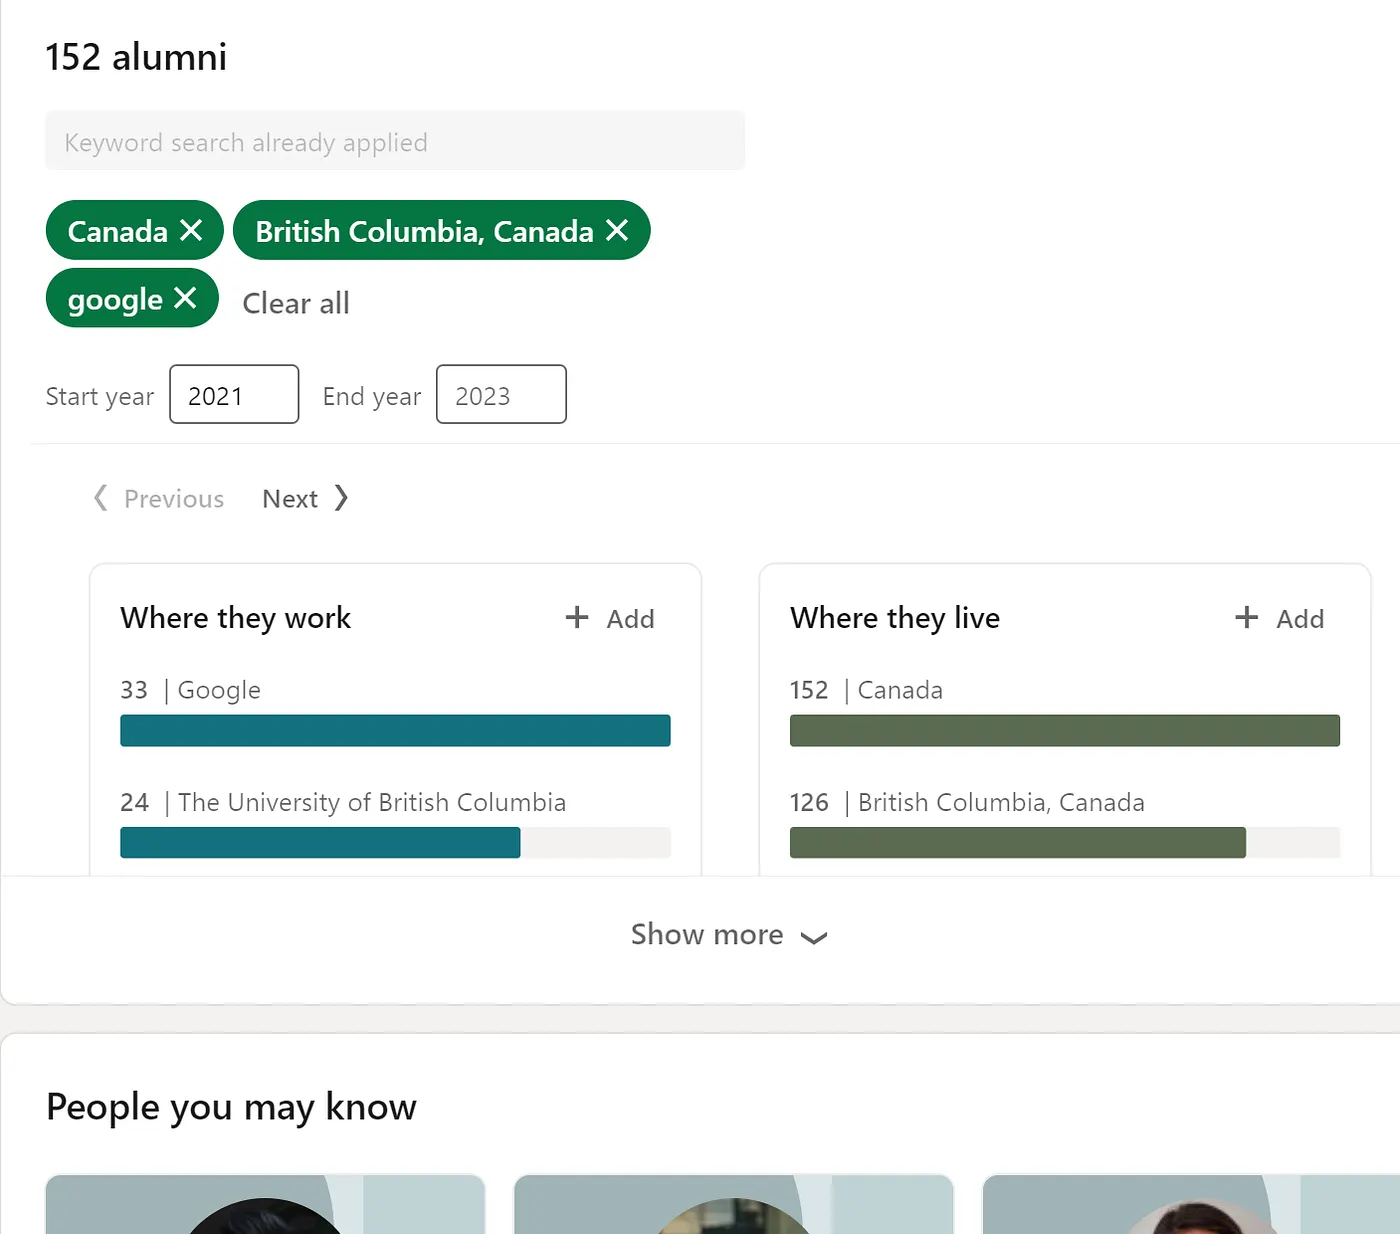Viewport: 1400px width, 1234px height.
Task: Click '126 | British Columbia, Canada' label
Action: [967, 802]
